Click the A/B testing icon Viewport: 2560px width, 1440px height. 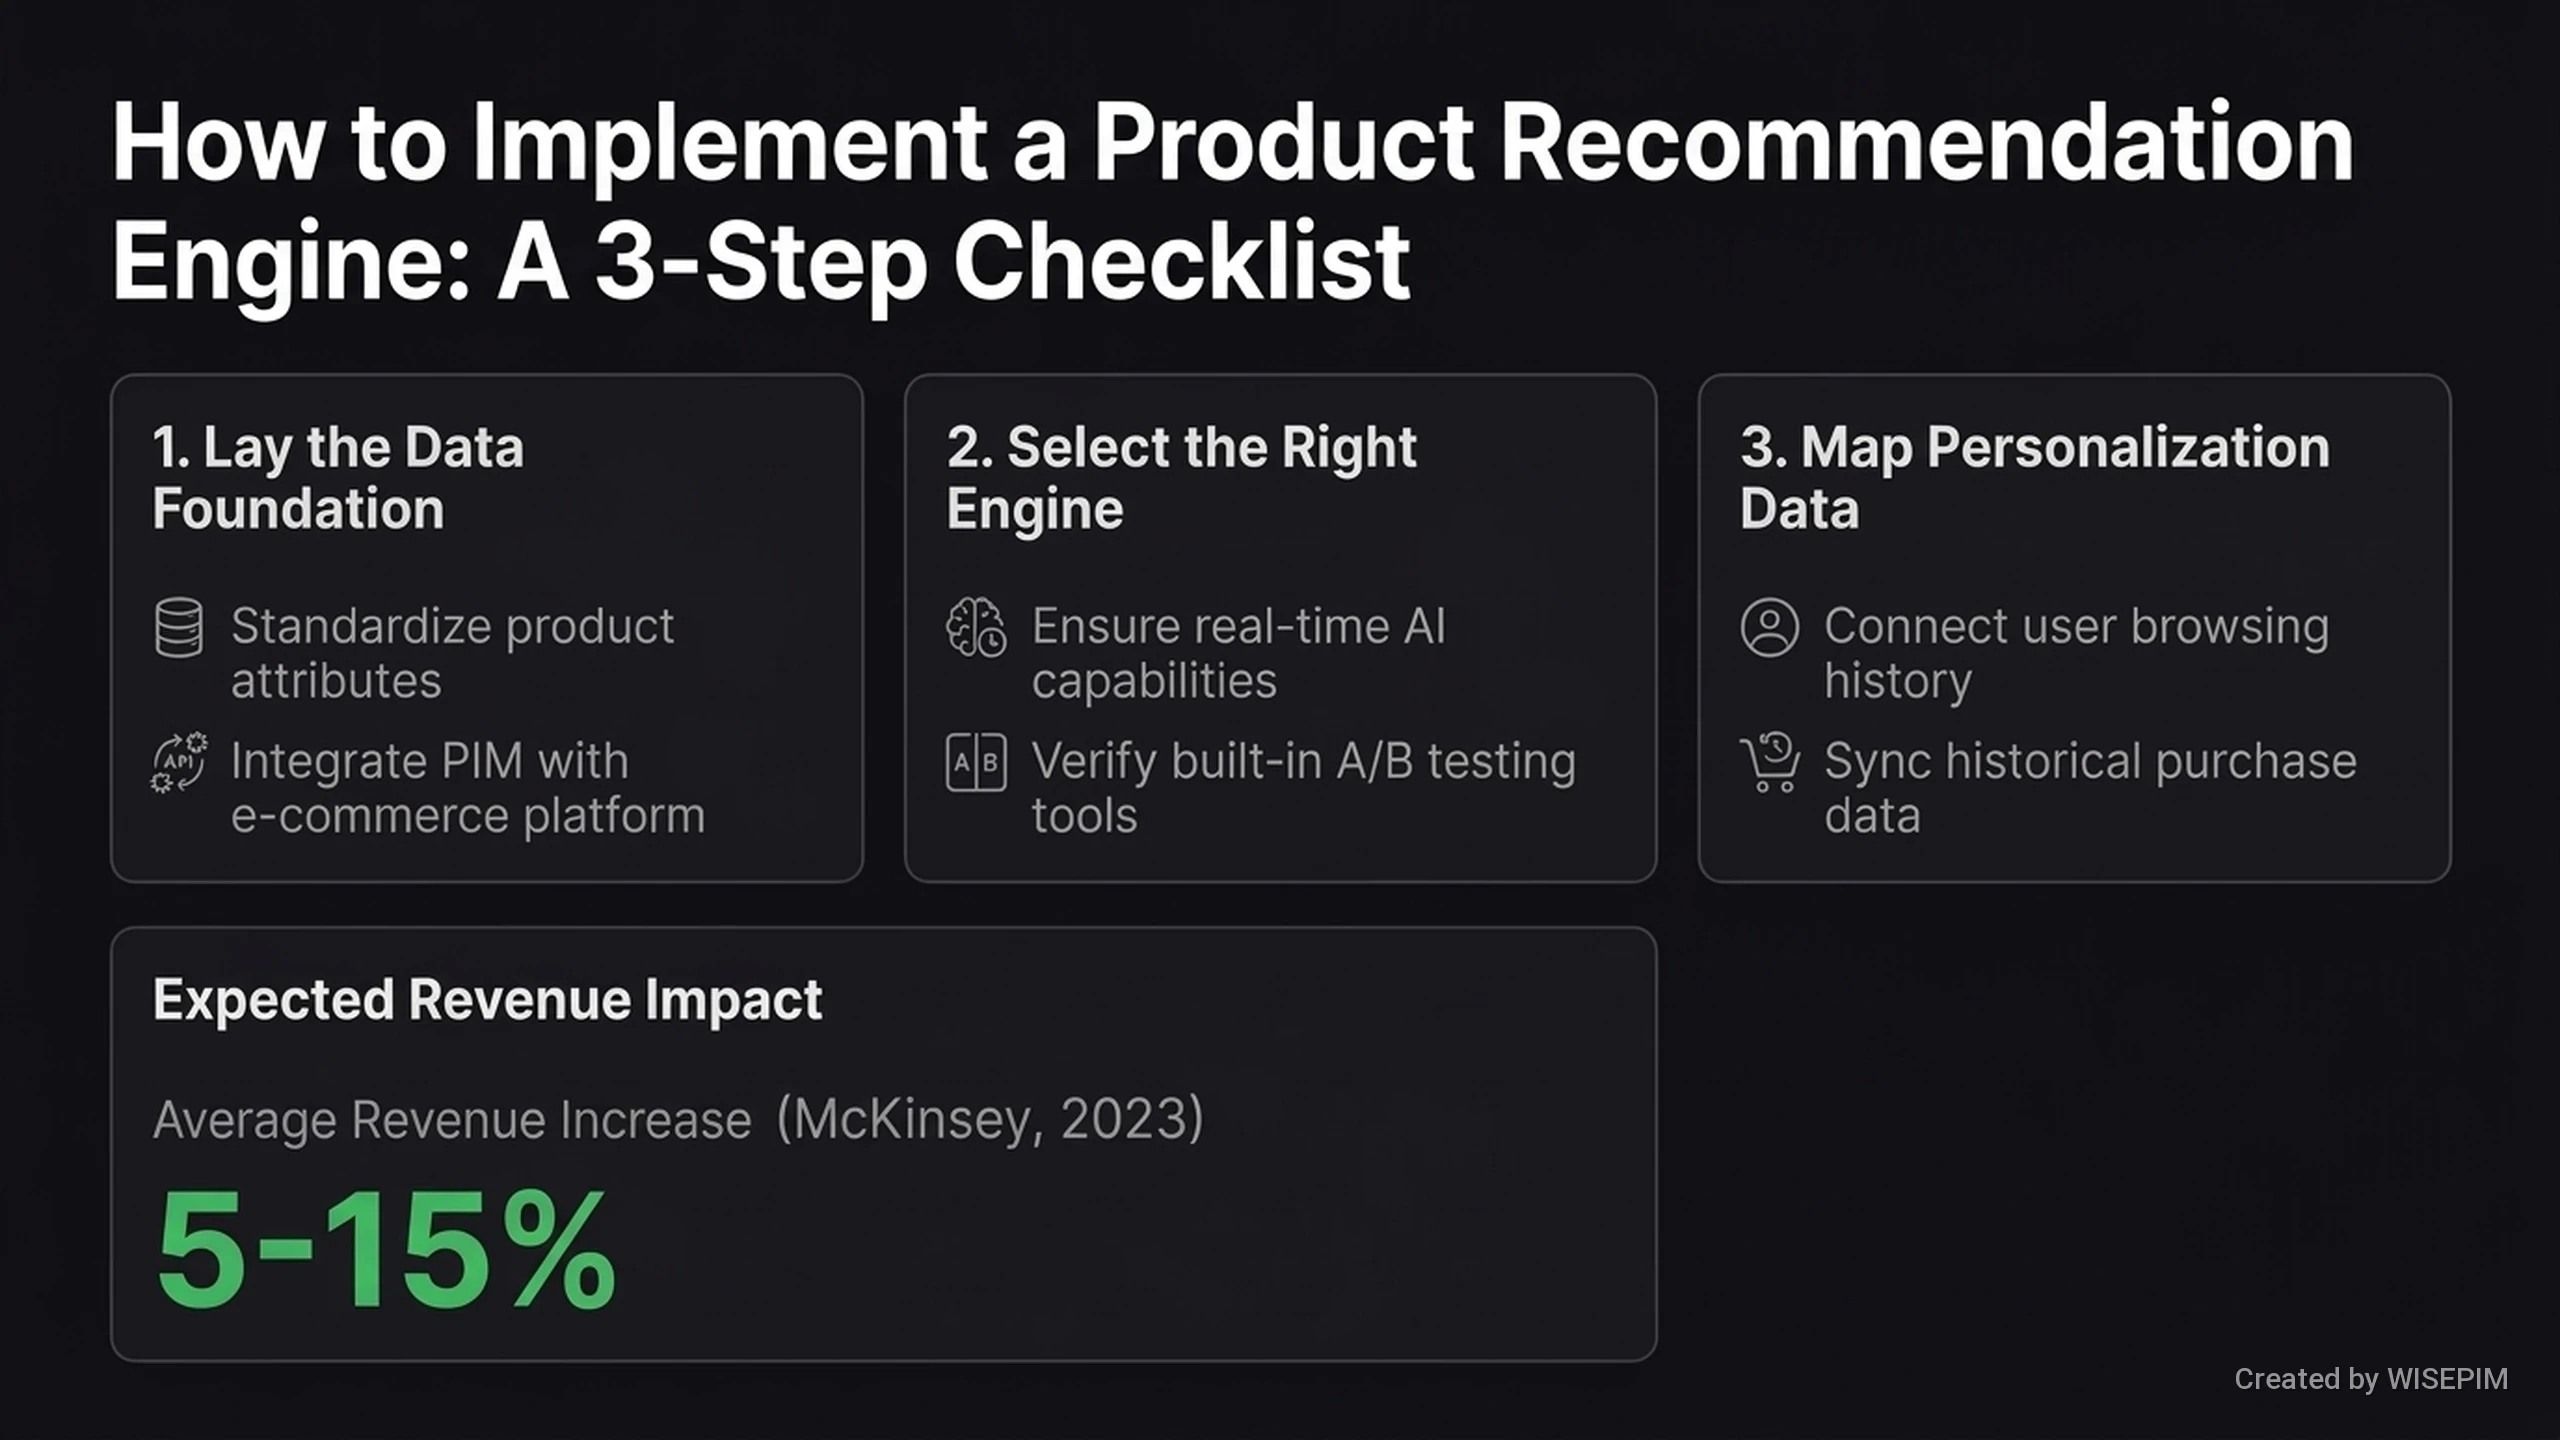pyautogui.click(x=976, y=762)
